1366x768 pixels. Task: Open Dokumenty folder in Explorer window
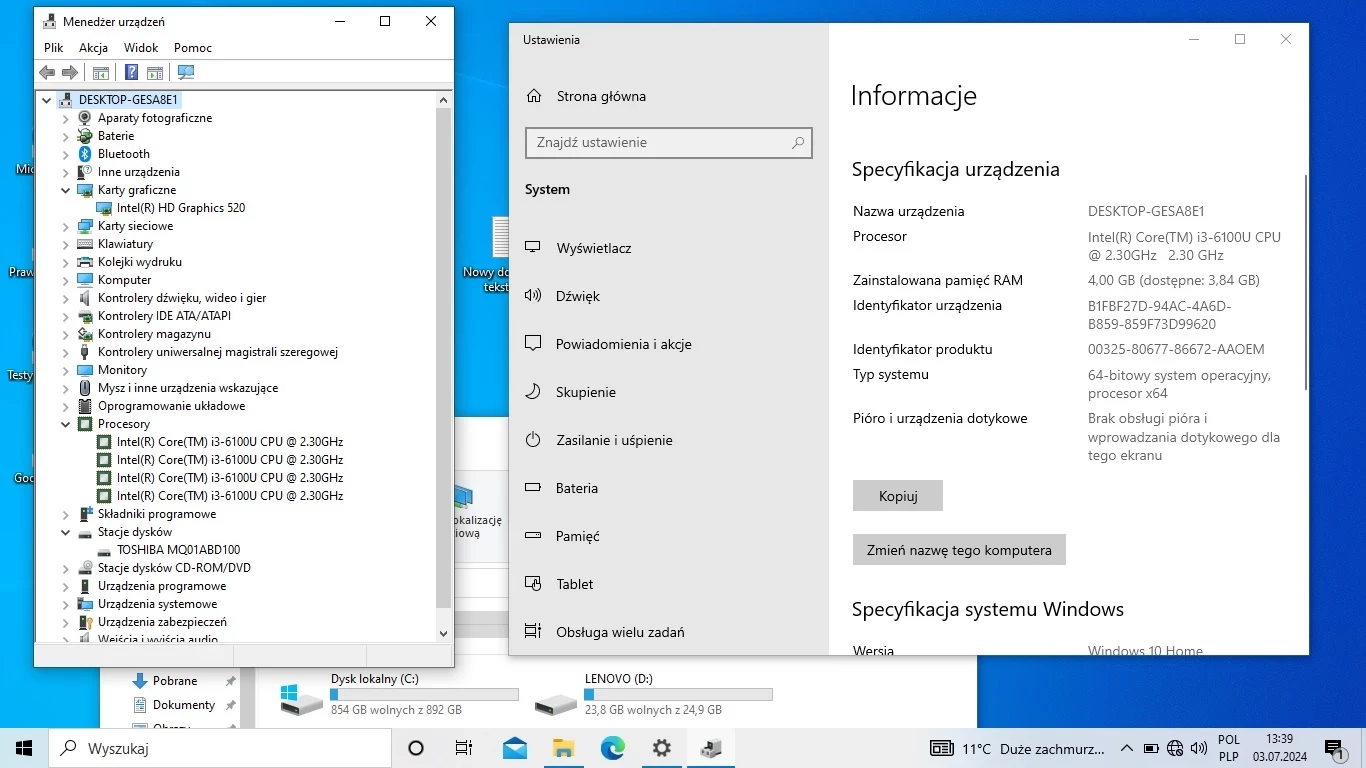pos(184,705)
